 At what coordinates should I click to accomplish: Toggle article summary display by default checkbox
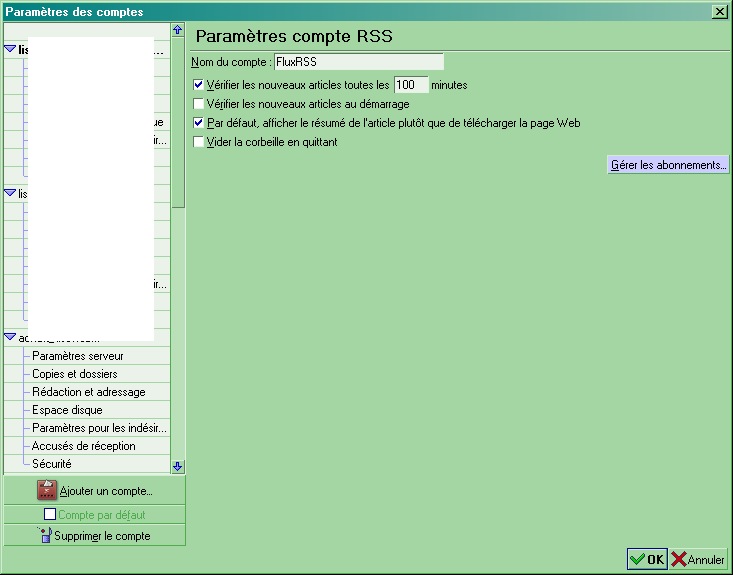coord(199,123)
